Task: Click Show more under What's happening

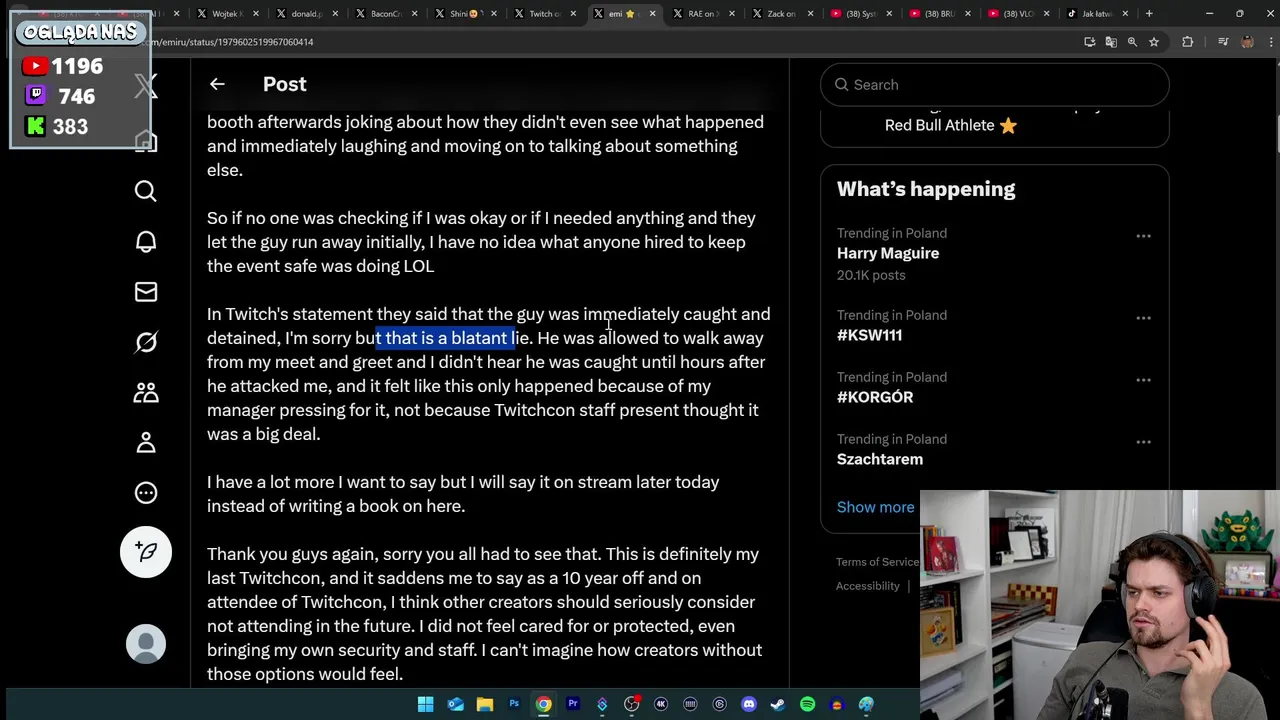Action: click(875, 507)
